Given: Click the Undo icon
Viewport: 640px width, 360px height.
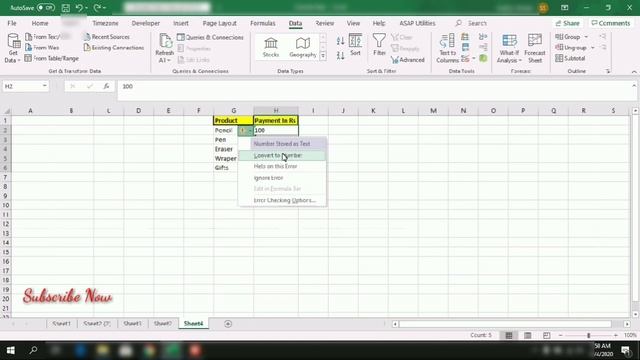Looking at the screenshot, I should pos(79,7).
